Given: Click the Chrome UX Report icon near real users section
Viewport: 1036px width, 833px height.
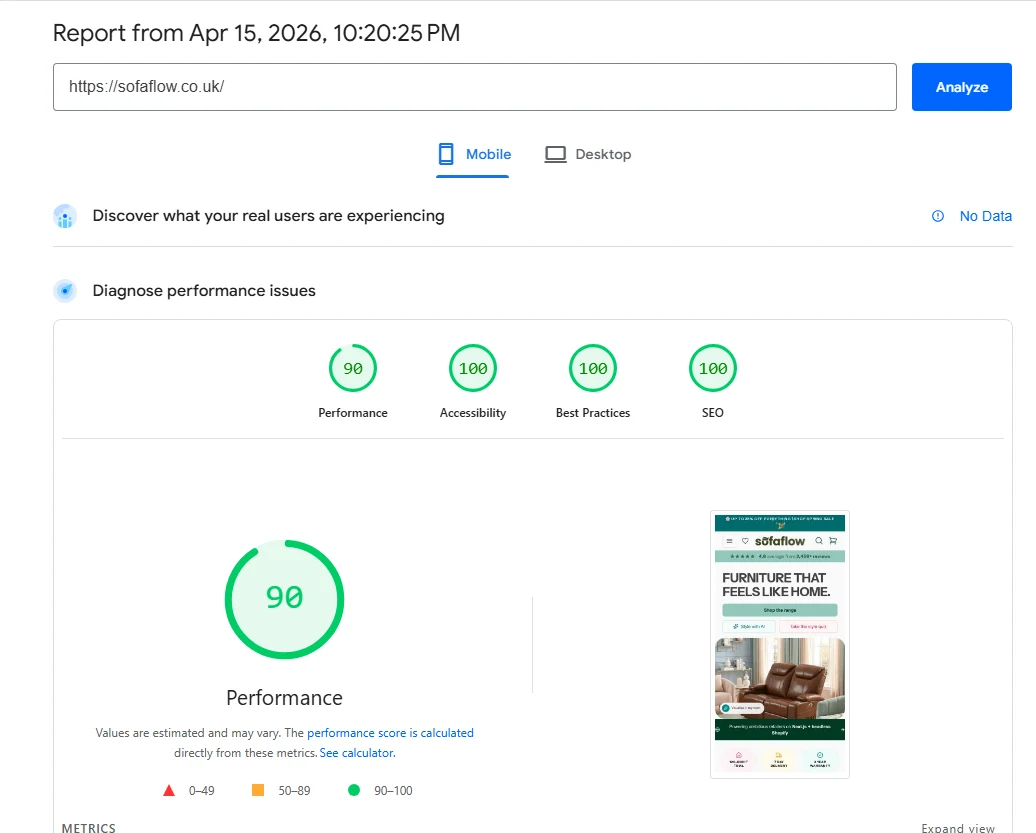Looking at the screenshot, I should pos(65,216).
